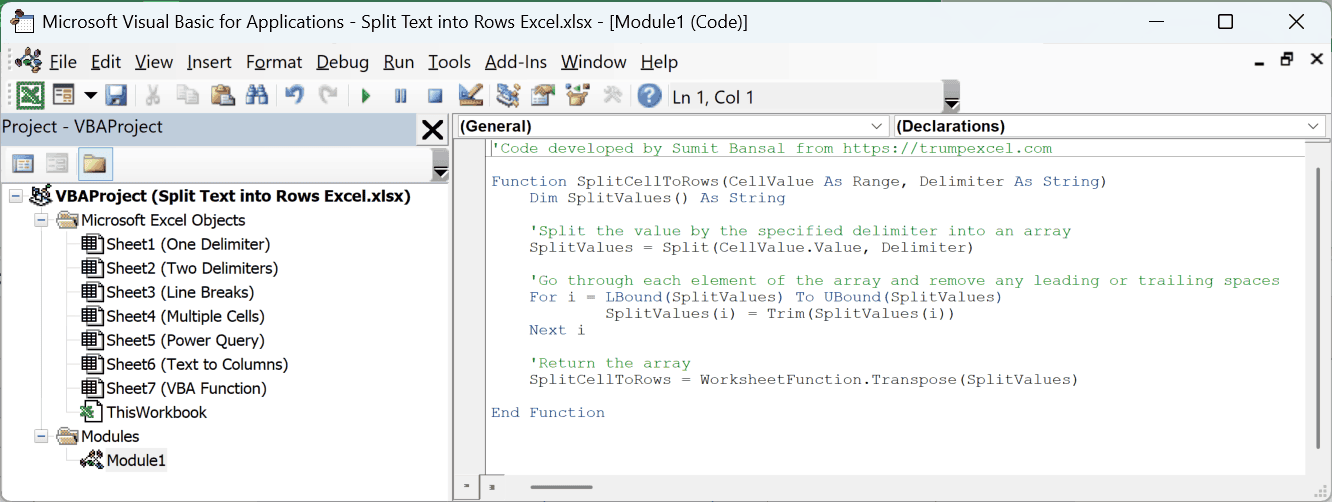Toggle Folders icon in Project pane
1332x502 pixels.
point(95,164)
